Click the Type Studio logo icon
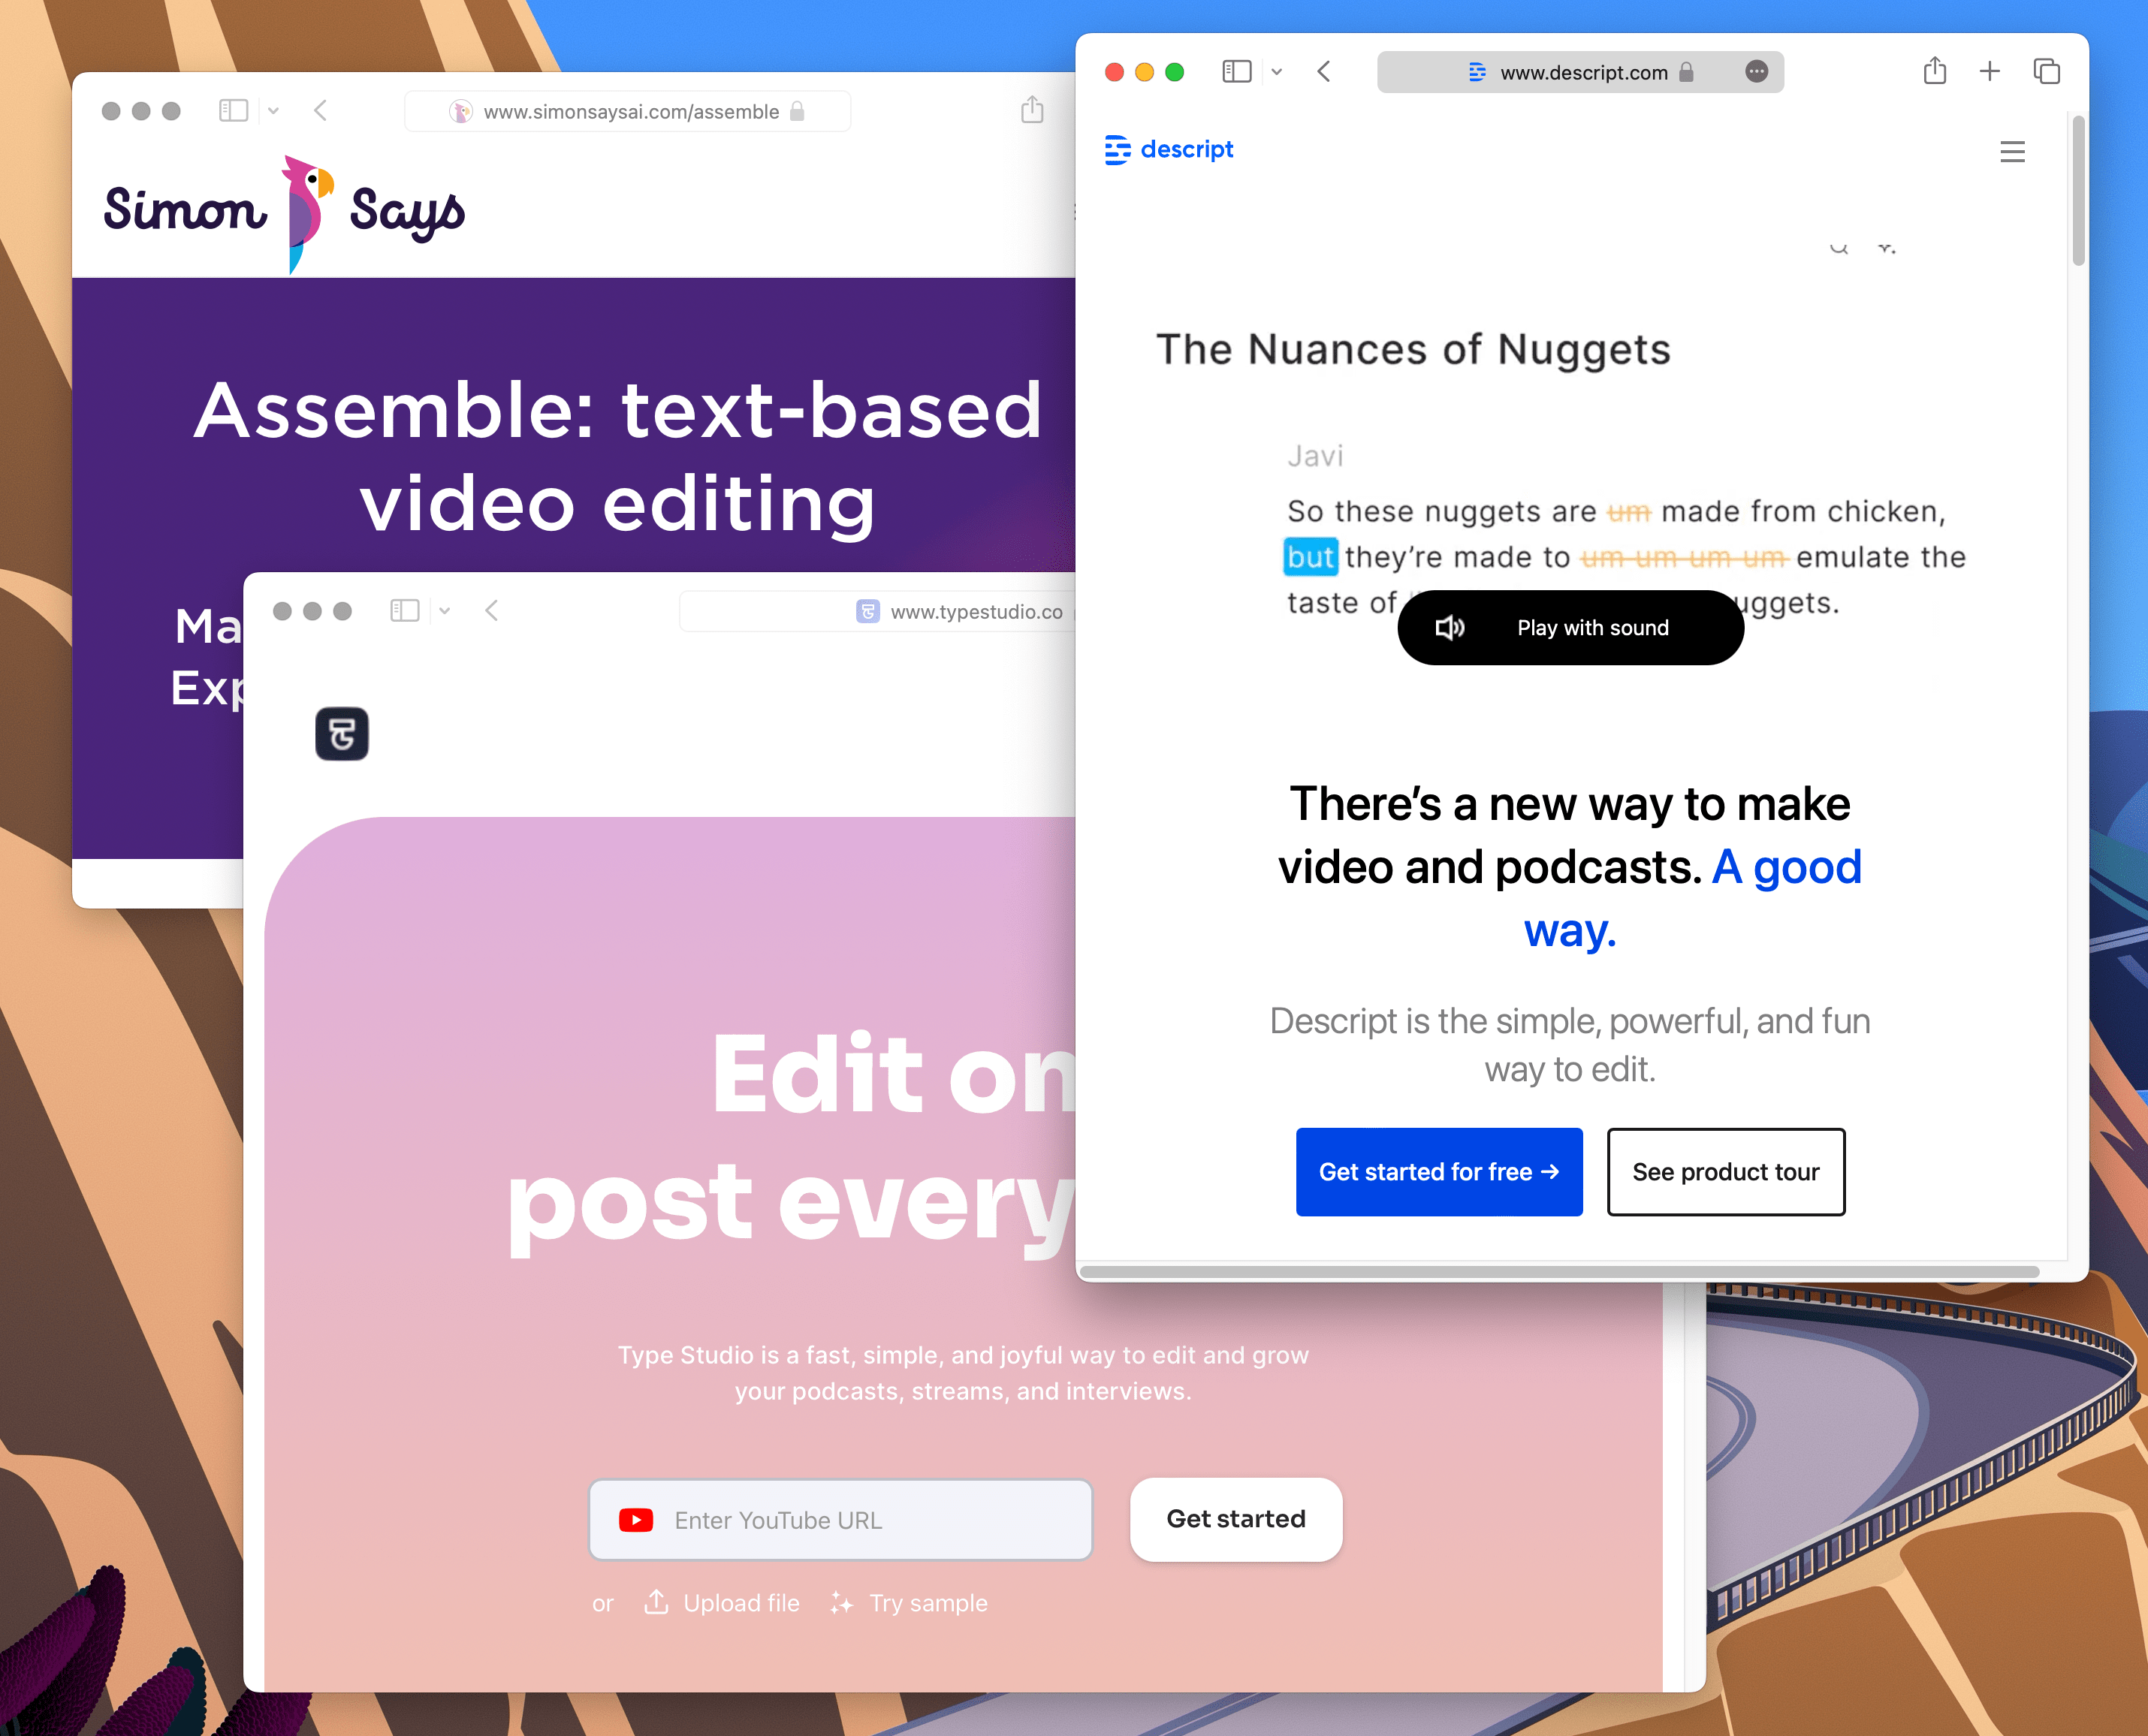 (341, 734)
